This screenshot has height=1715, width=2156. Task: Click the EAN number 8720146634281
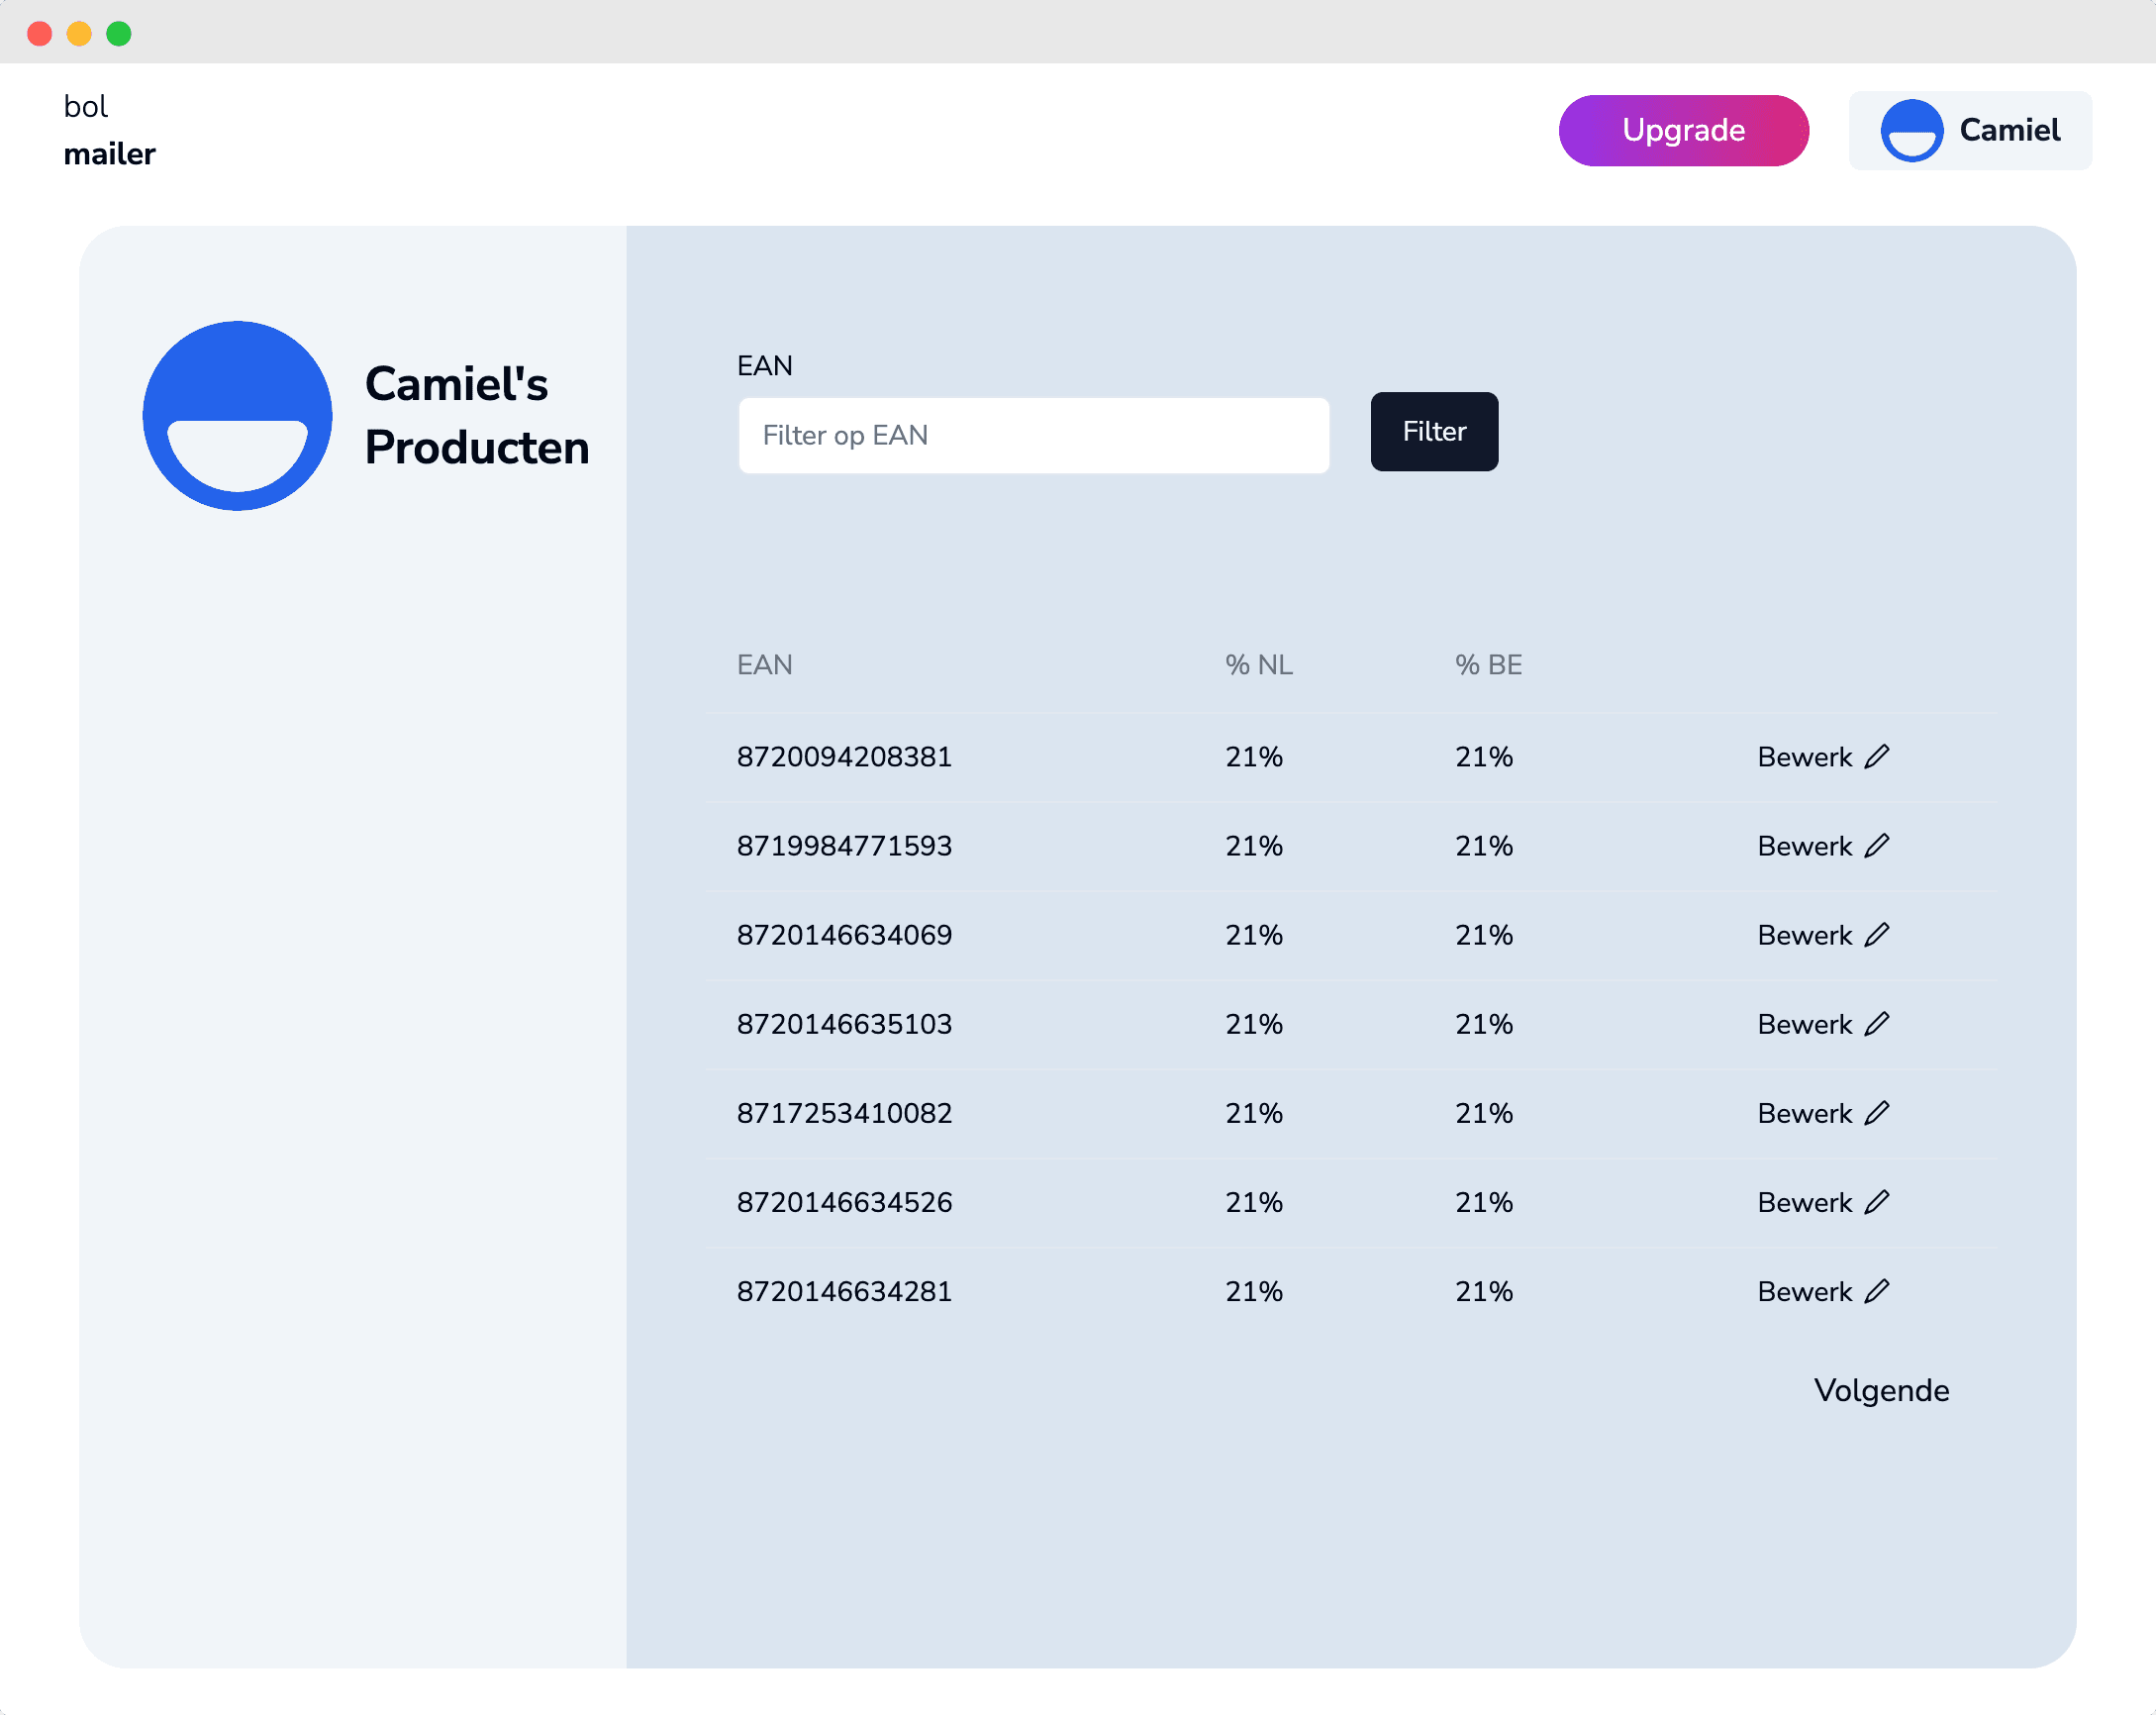844,1291
